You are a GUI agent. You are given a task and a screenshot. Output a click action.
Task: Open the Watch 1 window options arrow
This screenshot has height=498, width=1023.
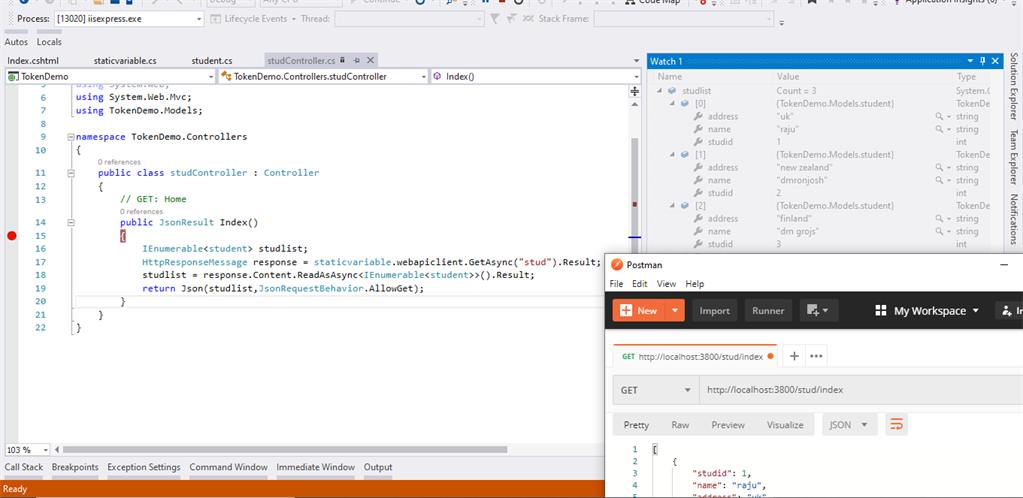(970, 61)
